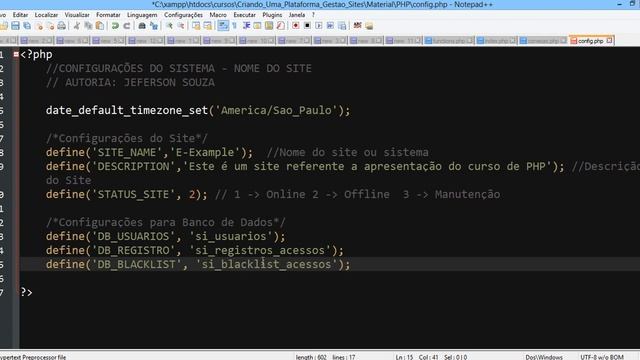This screenshot has height=360, width=640.
Task: Open the Plugins menu
Action: (272, 15)
